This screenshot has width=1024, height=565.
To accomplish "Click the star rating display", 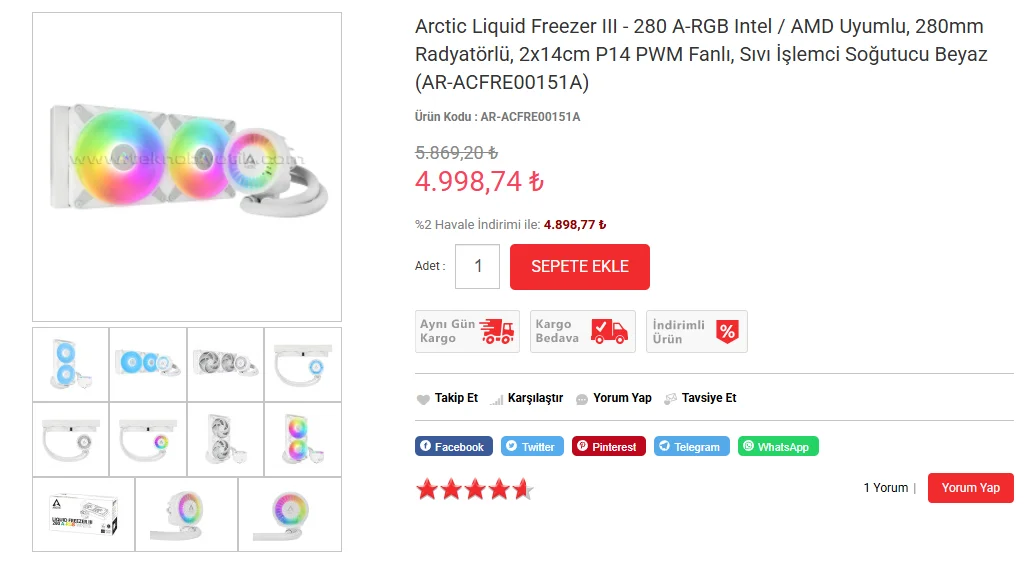I will [x=475, y=489].
